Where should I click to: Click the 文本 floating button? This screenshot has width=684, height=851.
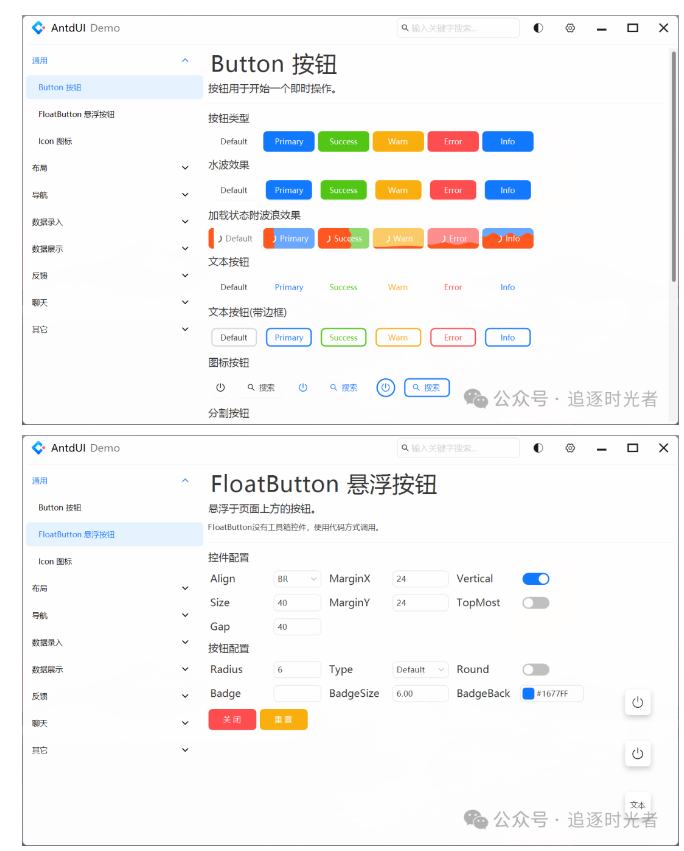(x=638, y=805)
